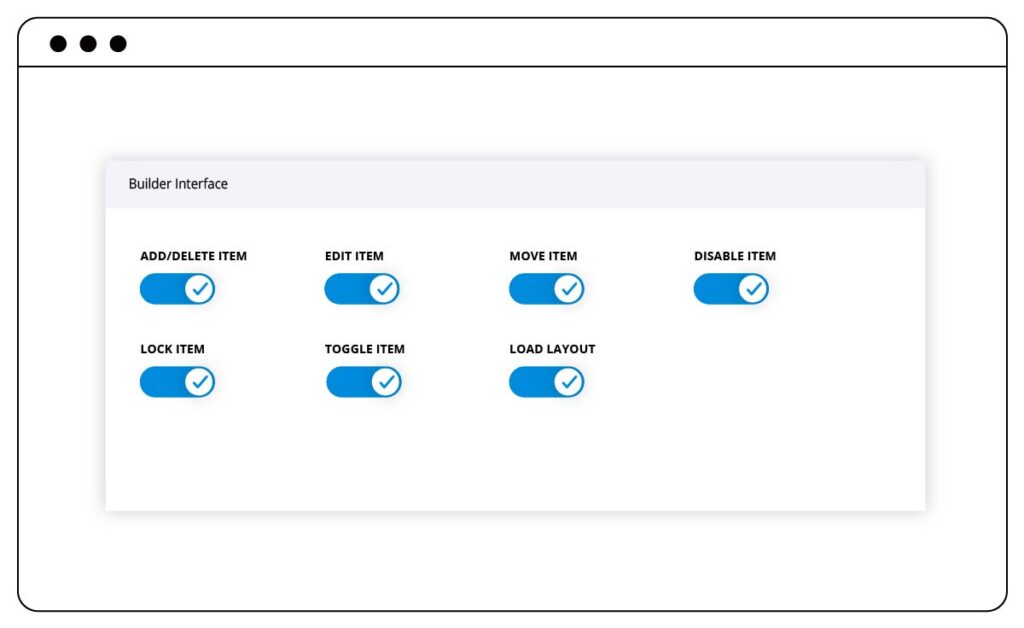The width and height of the screenshot is (1024, 628).
Task: Click the EDIT ITEM label text
Action: (x=354, y=256)
